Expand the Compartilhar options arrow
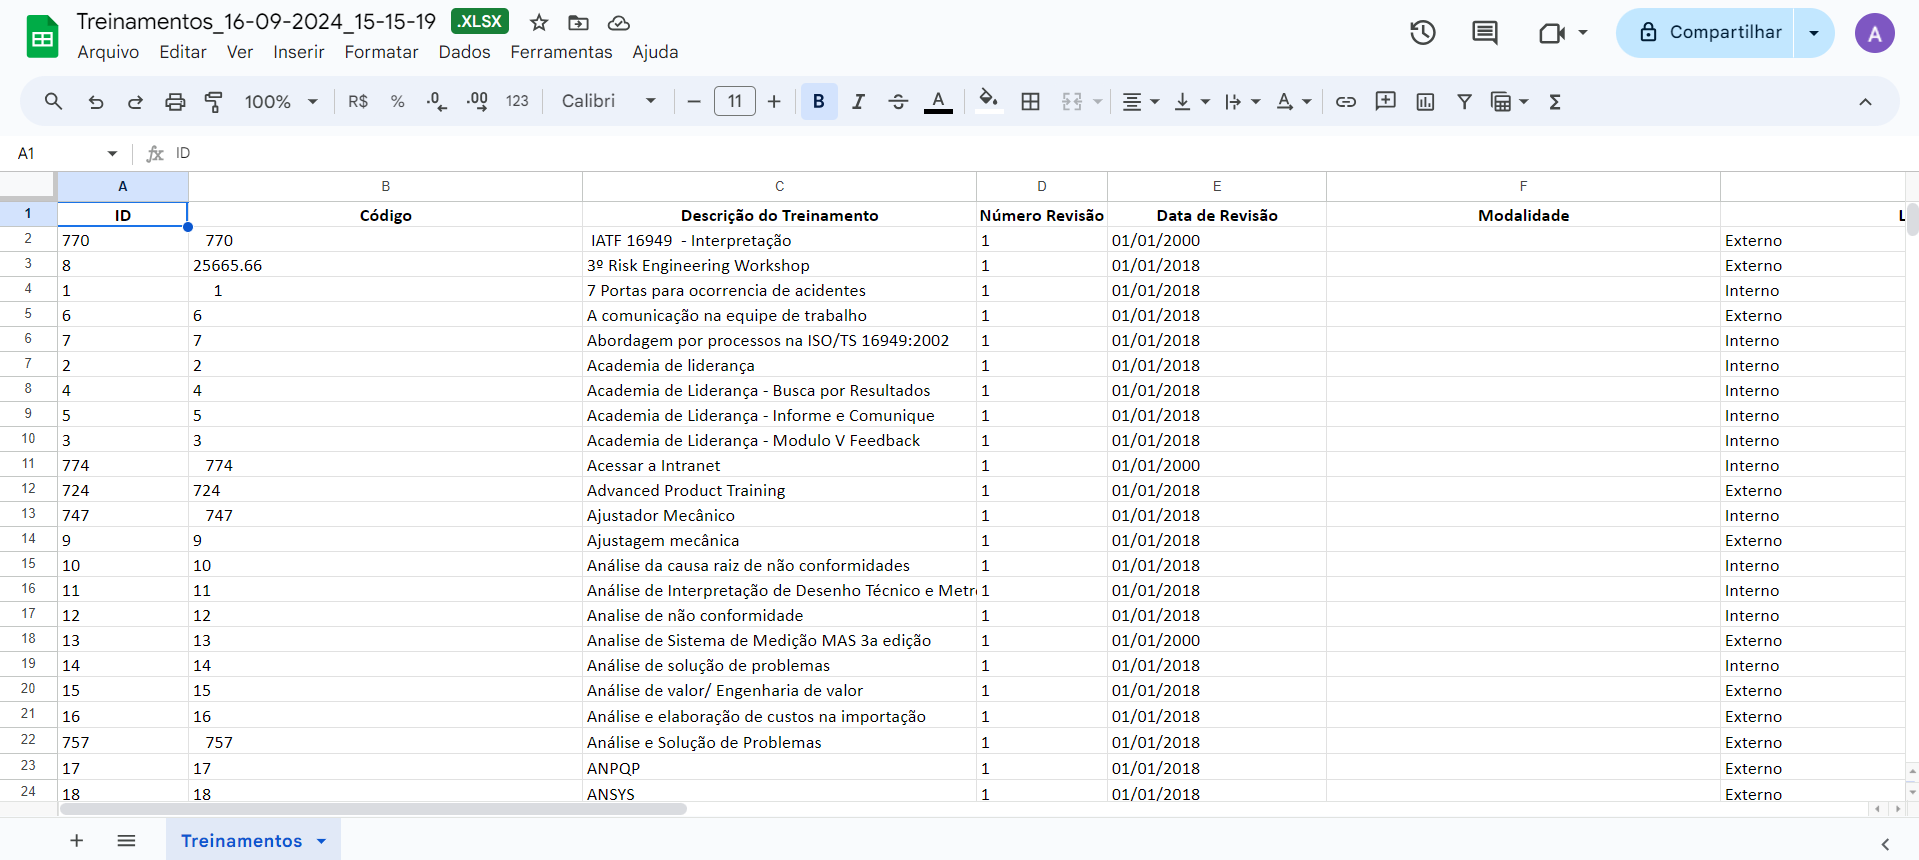 [1814, 33]
